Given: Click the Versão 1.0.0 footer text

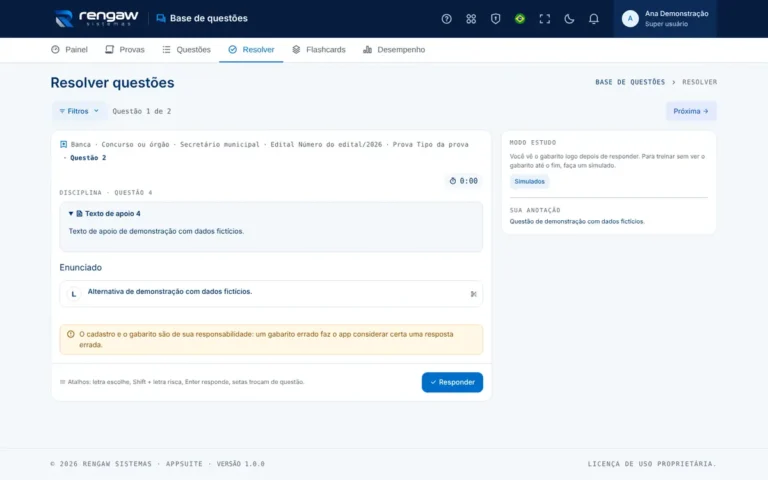Looking at the screenshot, I should (240, 464).
